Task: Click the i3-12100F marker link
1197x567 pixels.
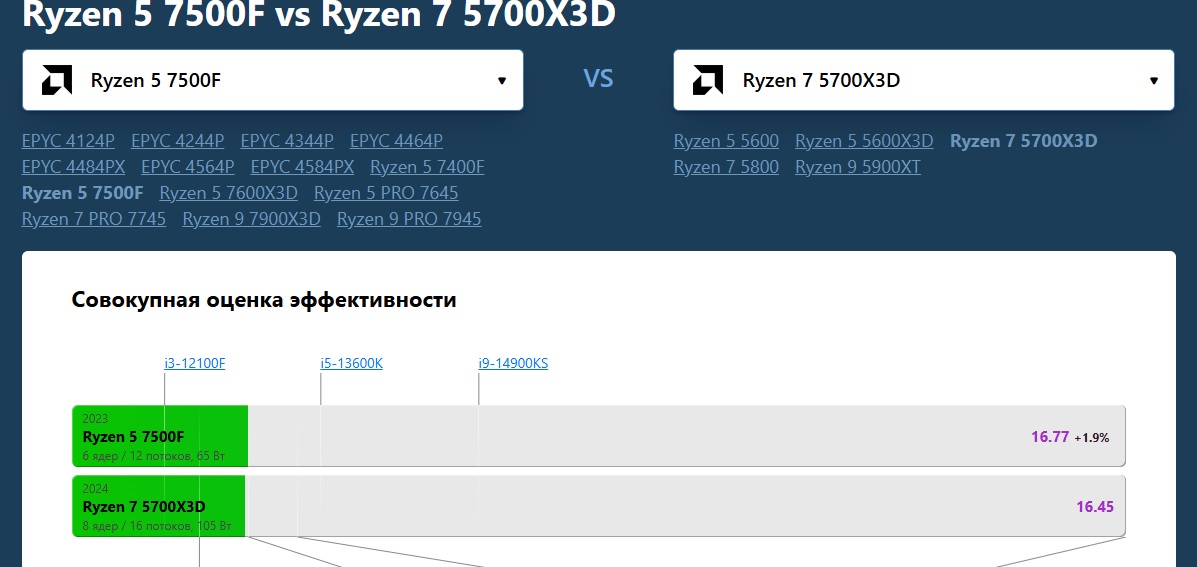Action: [x=195, y=363]
